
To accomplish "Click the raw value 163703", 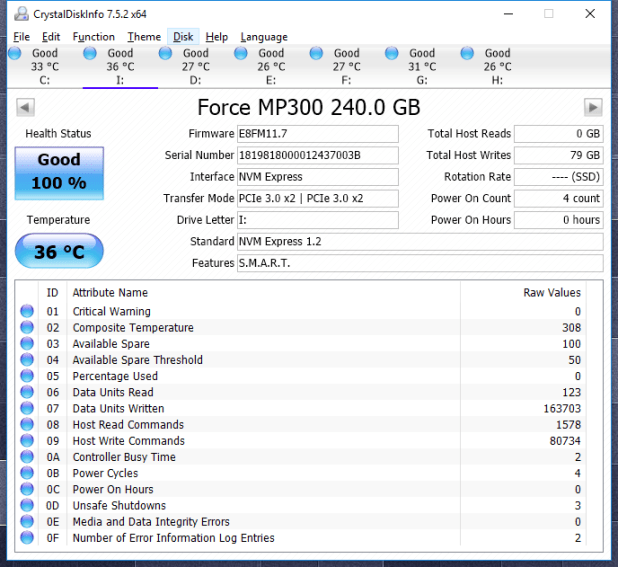I will click(562, 409).
